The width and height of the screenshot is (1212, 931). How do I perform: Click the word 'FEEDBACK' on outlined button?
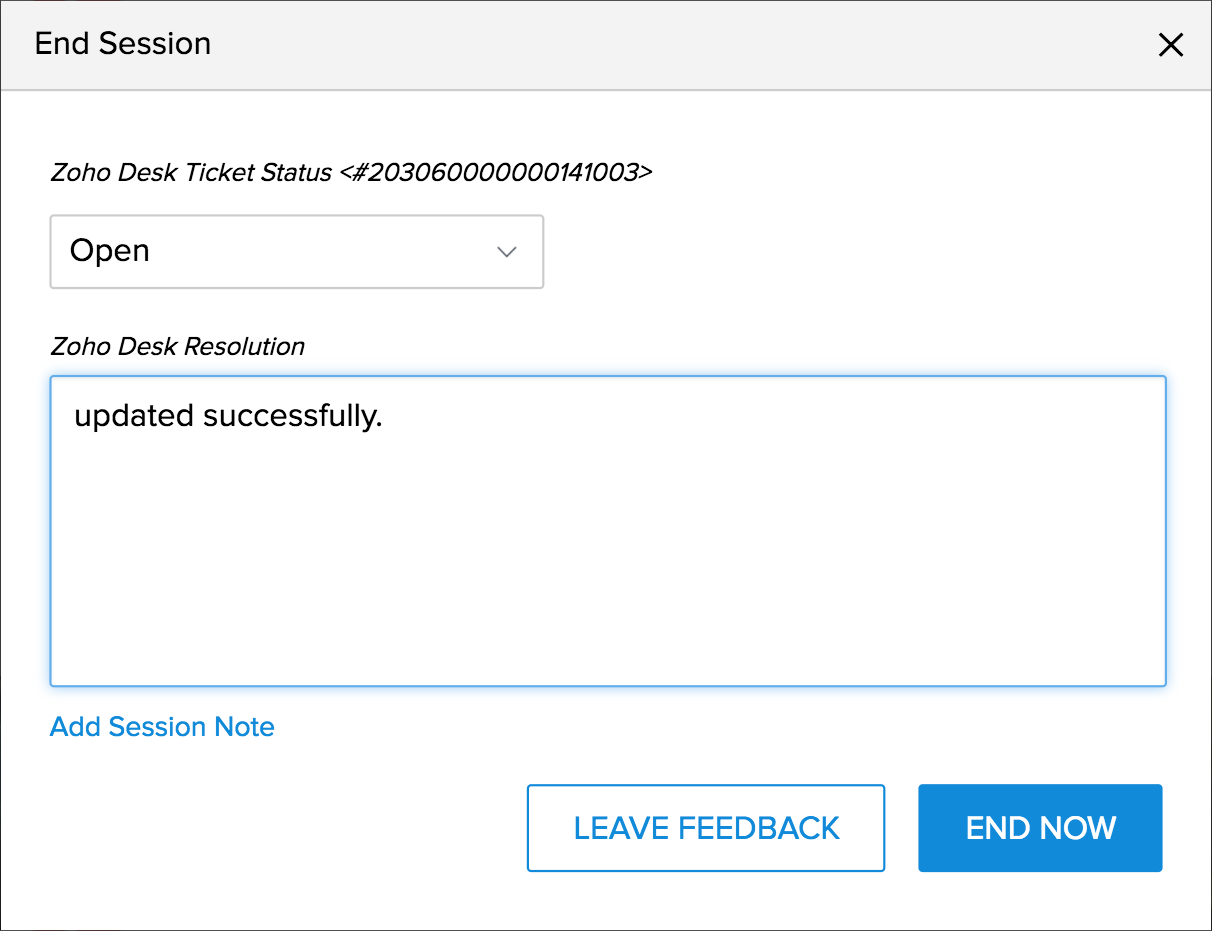point(759,828)
